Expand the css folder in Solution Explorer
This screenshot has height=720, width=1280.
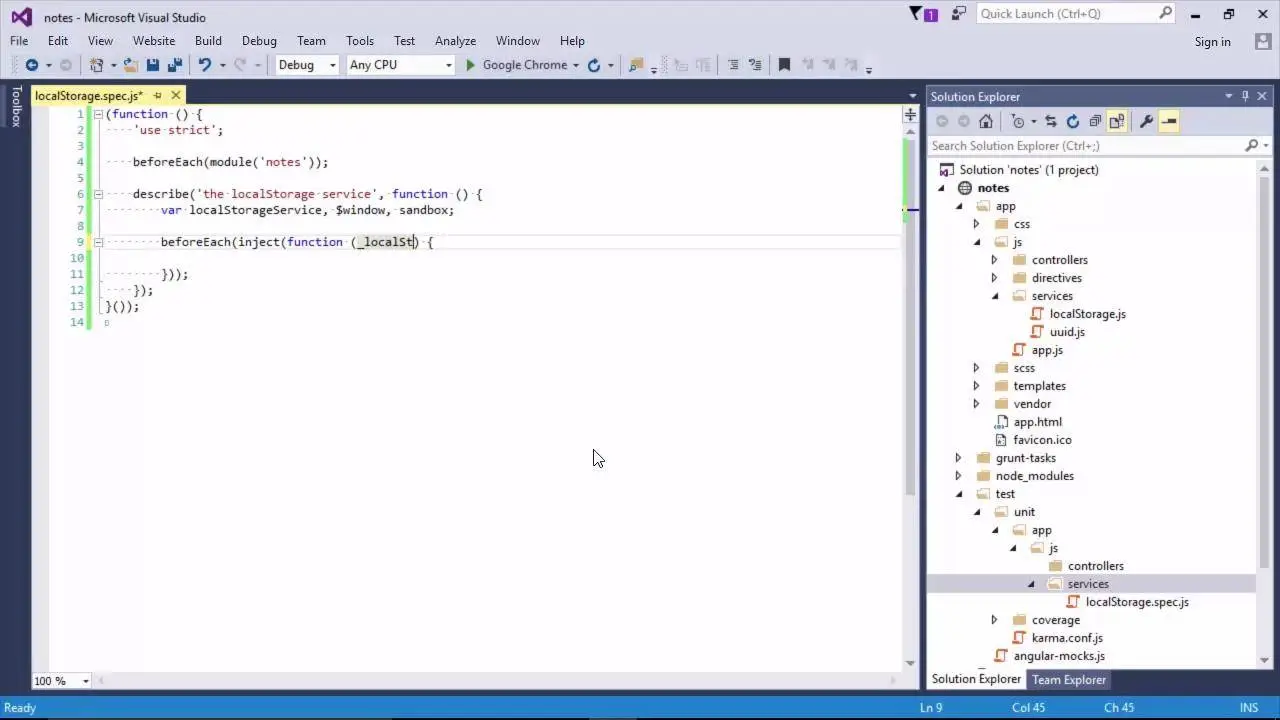point(976,224)
